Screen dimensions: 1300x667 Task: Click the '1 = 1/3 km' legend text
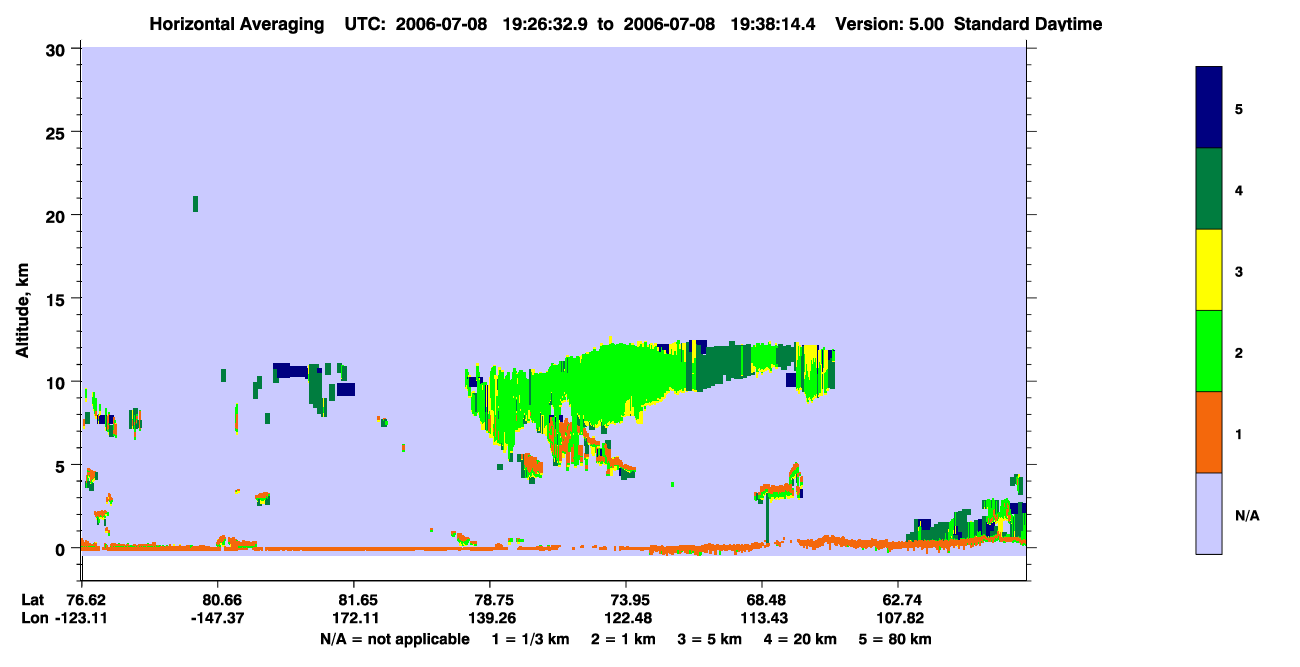(531, 639)
